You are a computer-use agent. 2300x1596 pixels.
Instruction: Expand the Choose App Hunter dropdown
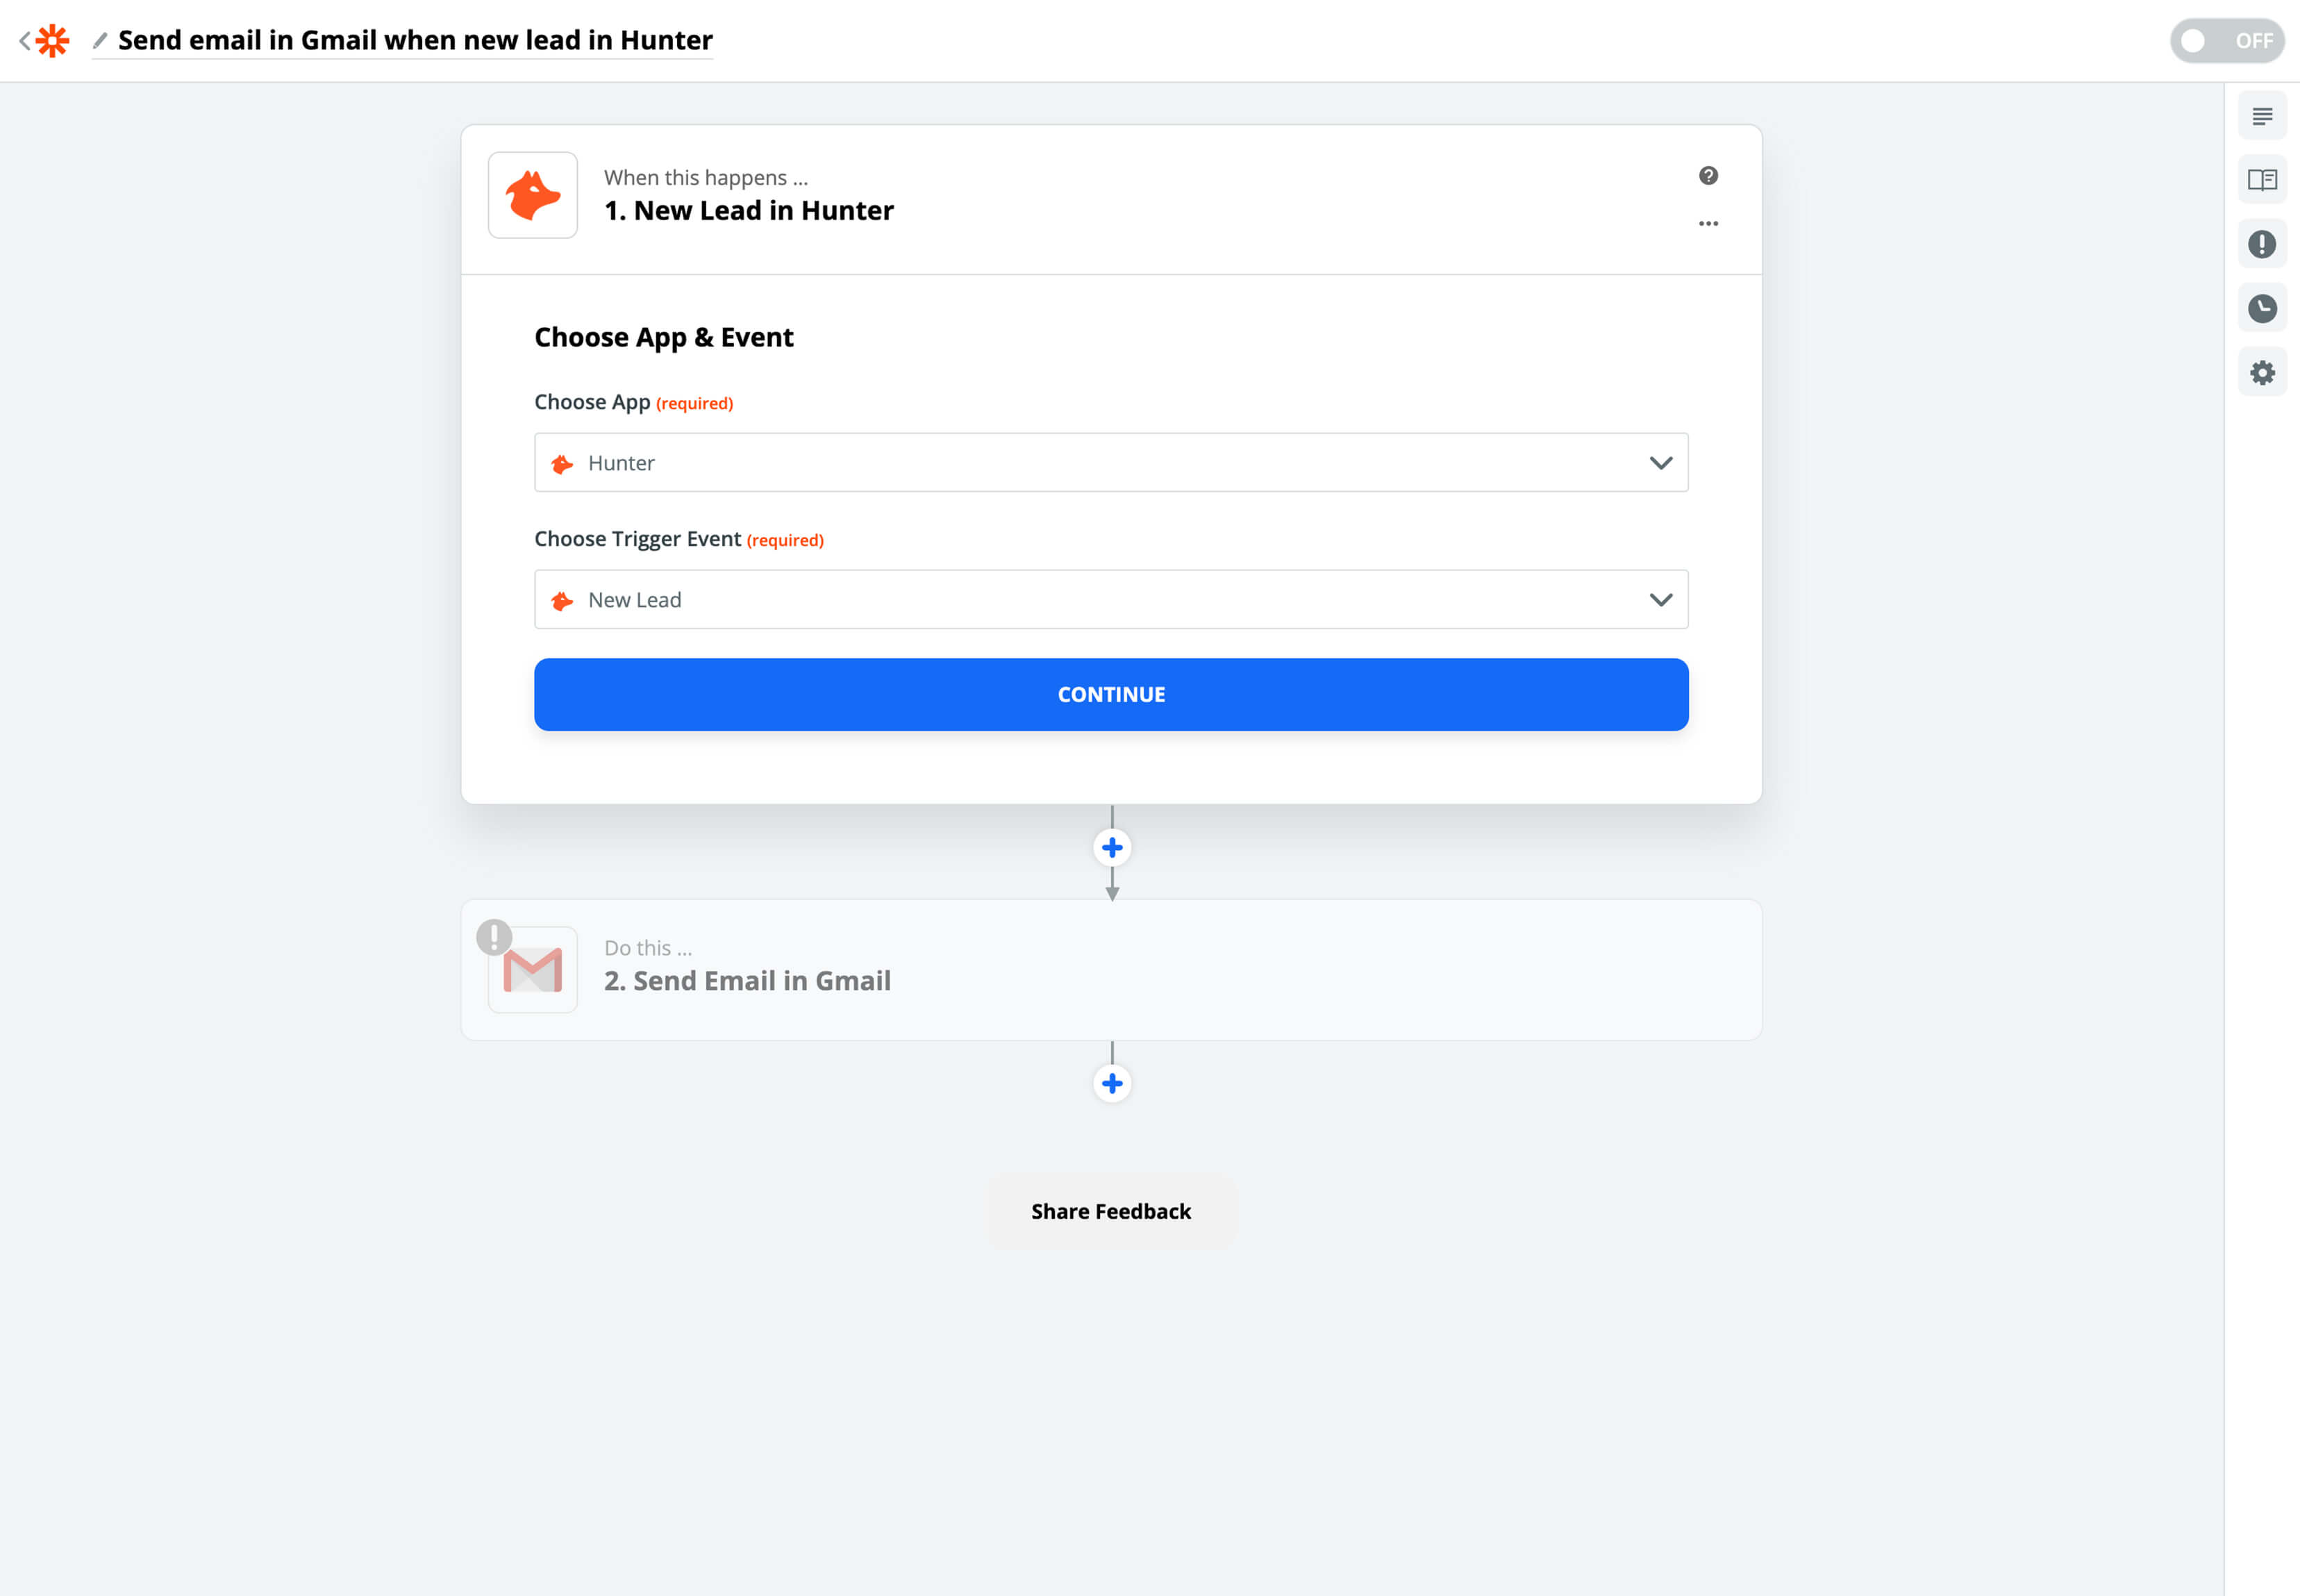tap(1111, 462)
